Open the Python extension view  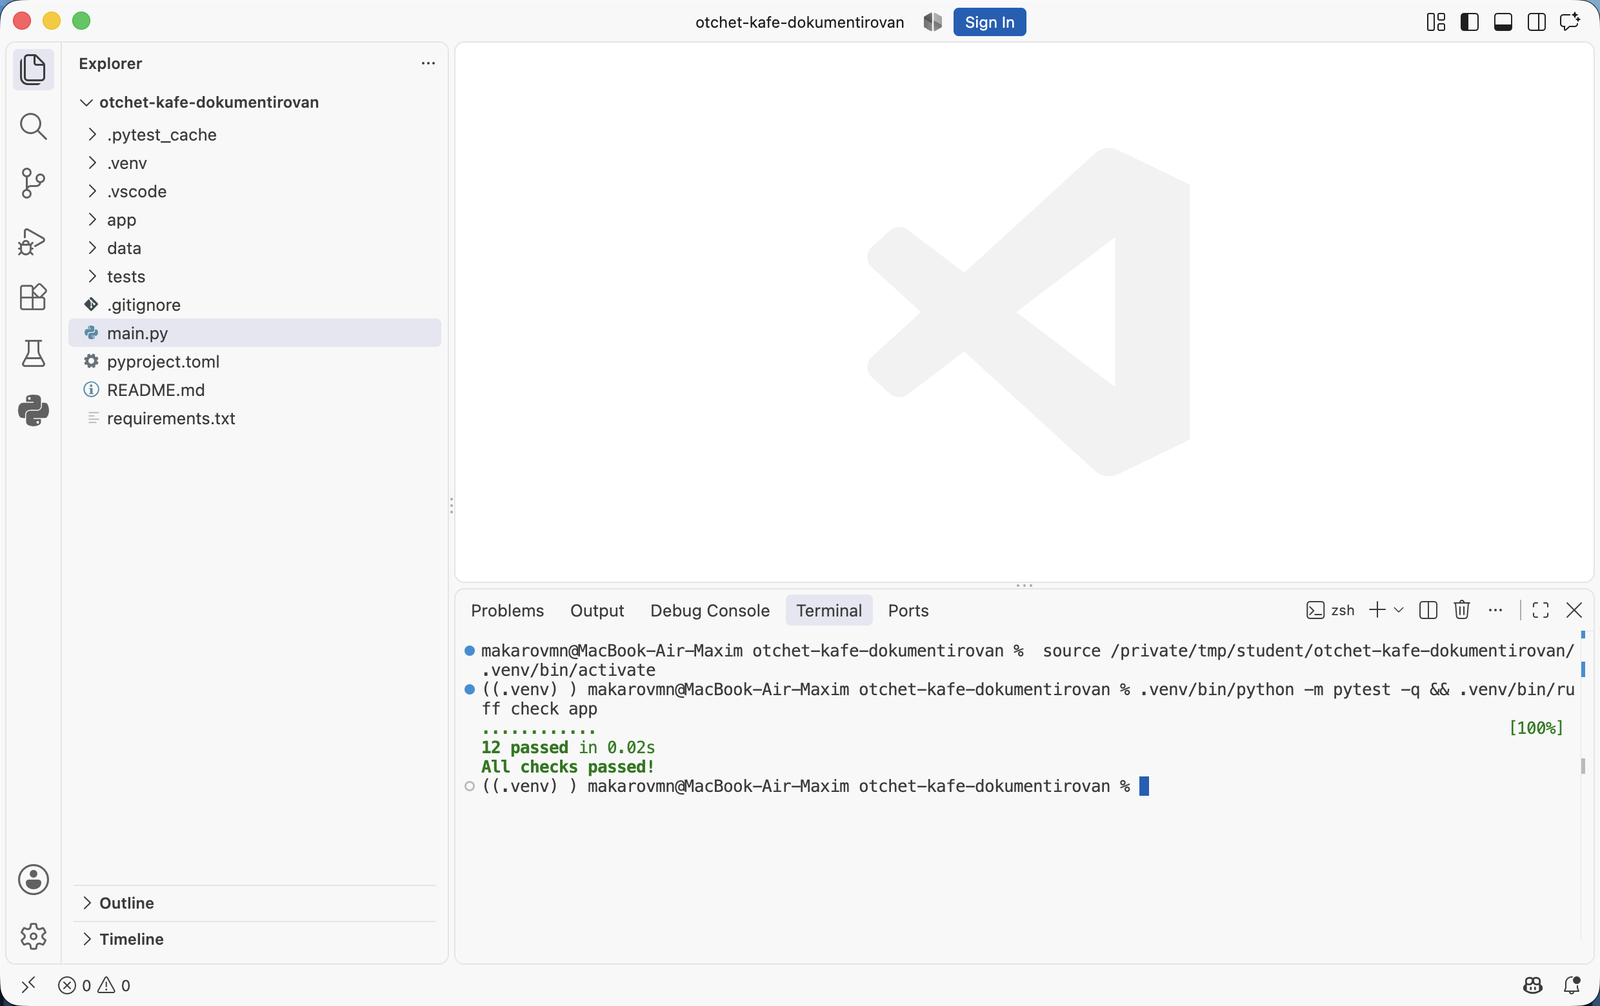point(33,410)
